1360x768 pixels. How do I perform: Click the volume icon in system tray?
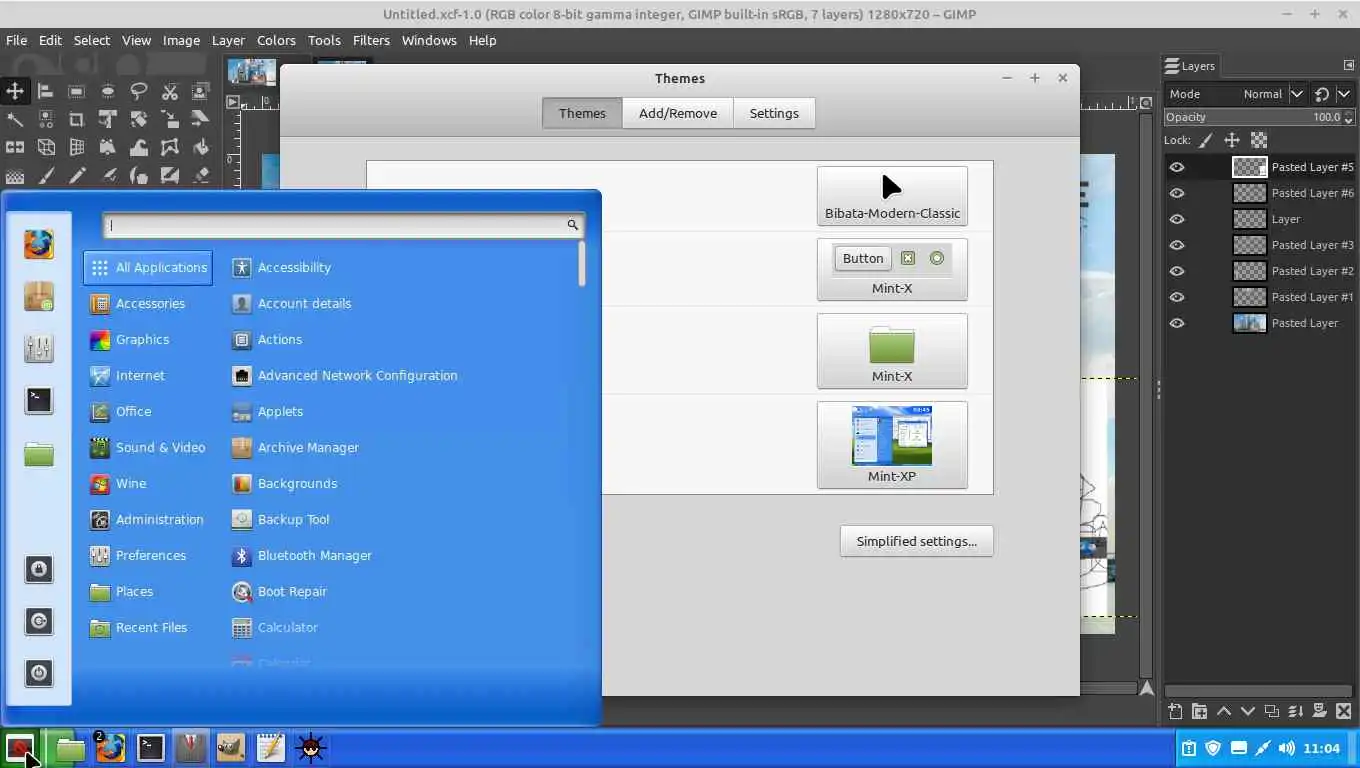point(1287,748)
